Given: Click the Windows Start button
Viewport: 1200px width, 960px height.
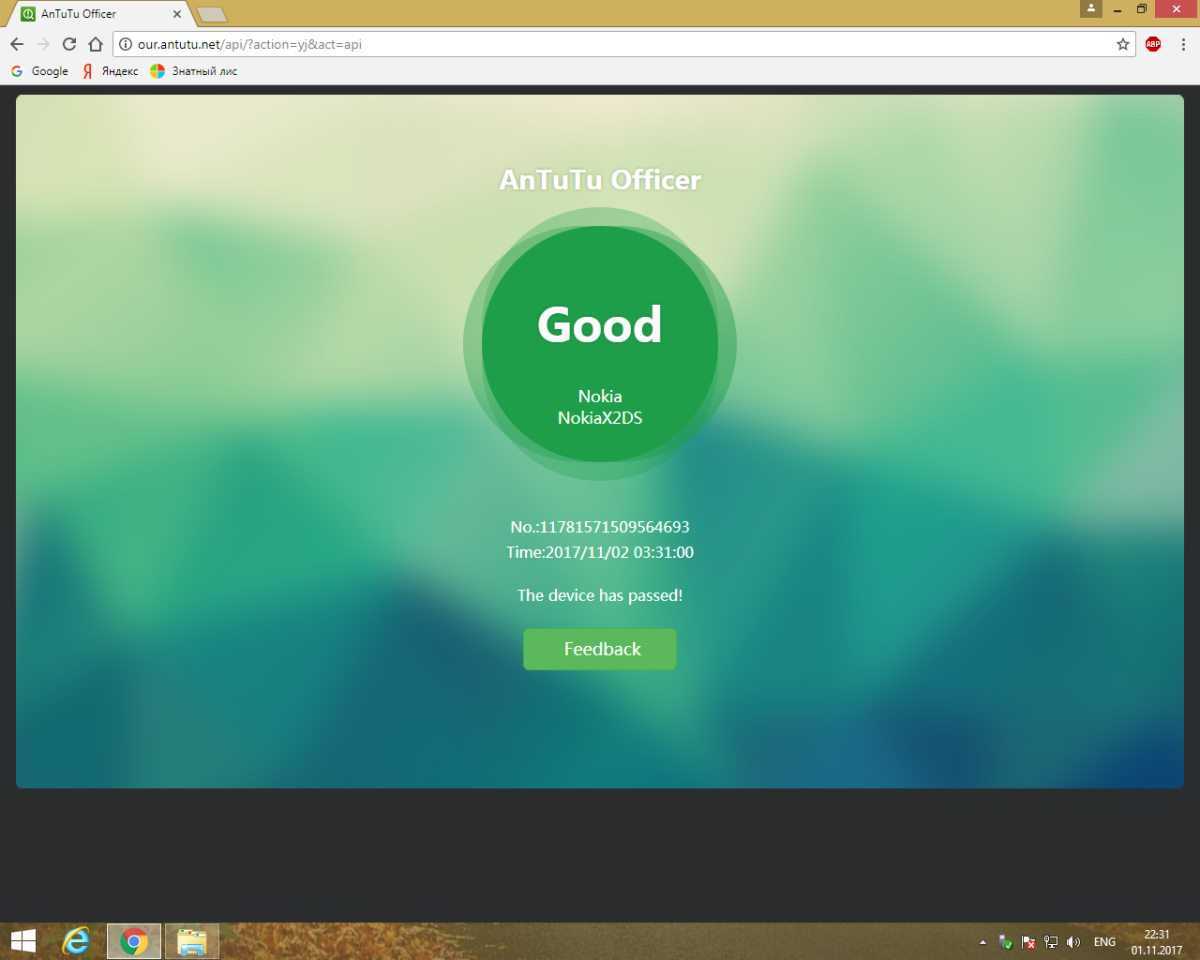Looking at the screenshot, I should pos(23,941).
